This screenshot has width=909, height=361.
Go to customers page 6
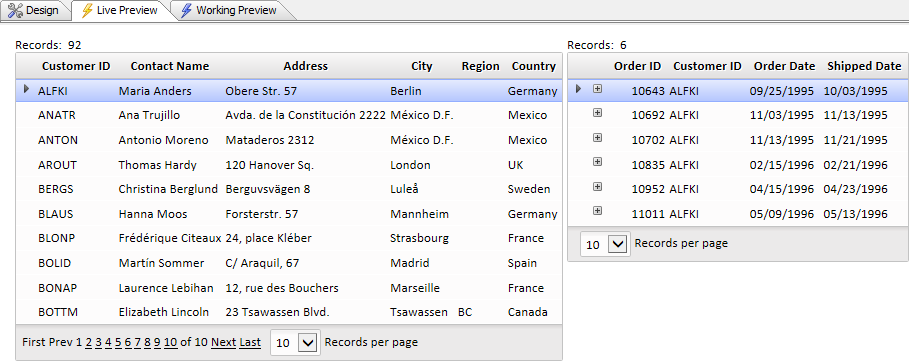(128, 342)
